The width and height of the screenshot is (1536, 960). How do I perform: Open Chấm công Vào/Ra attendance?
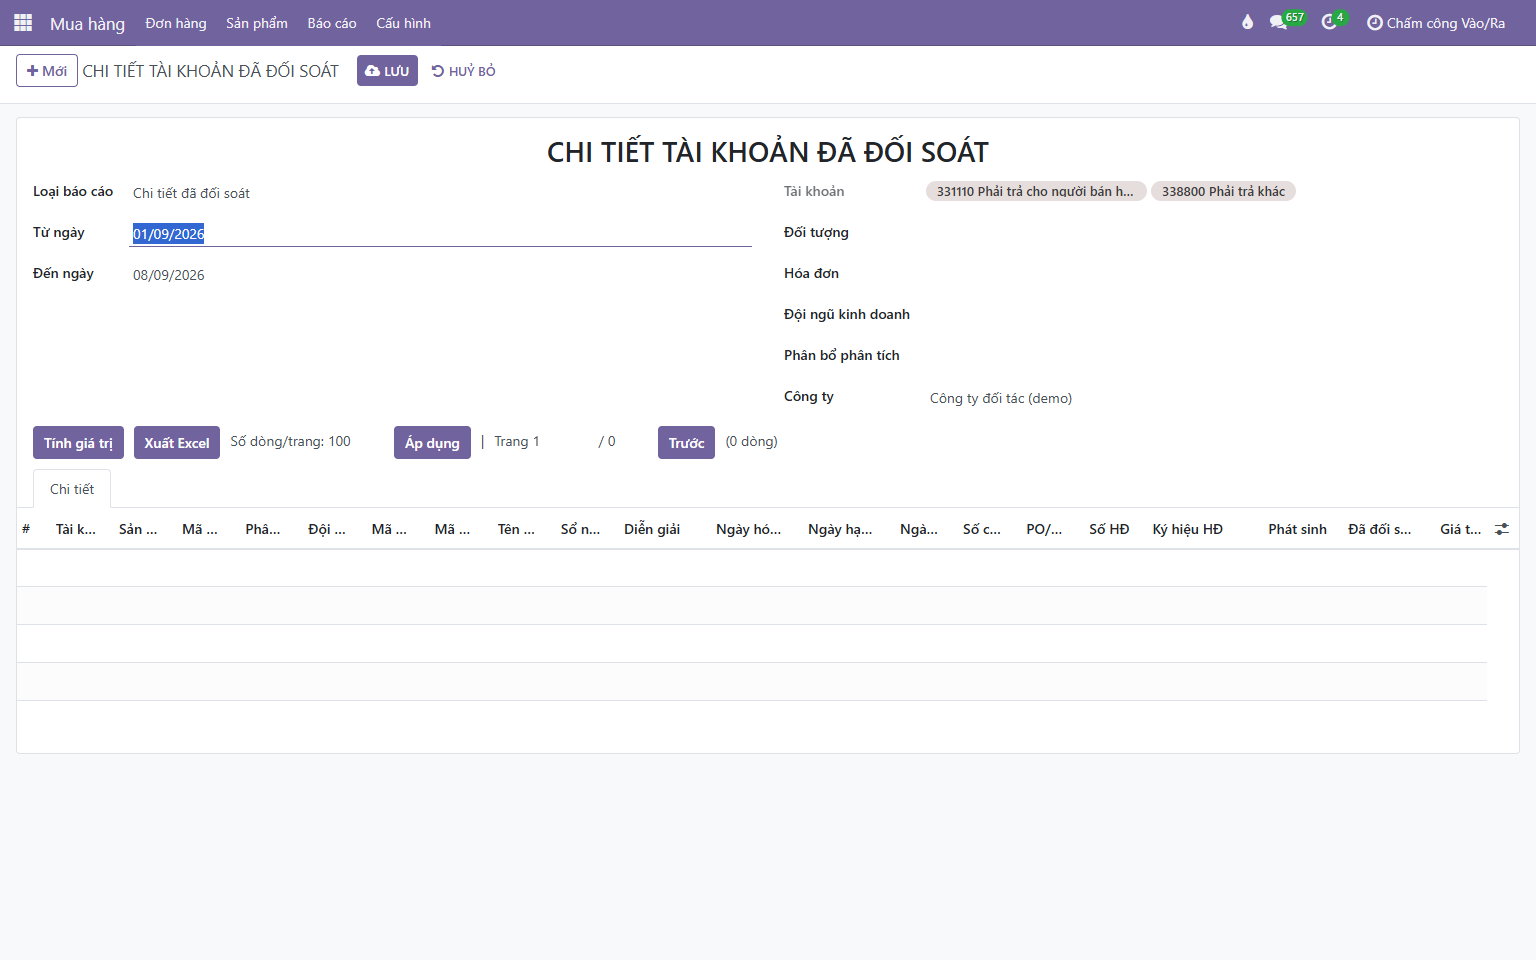pos(1436,23)
